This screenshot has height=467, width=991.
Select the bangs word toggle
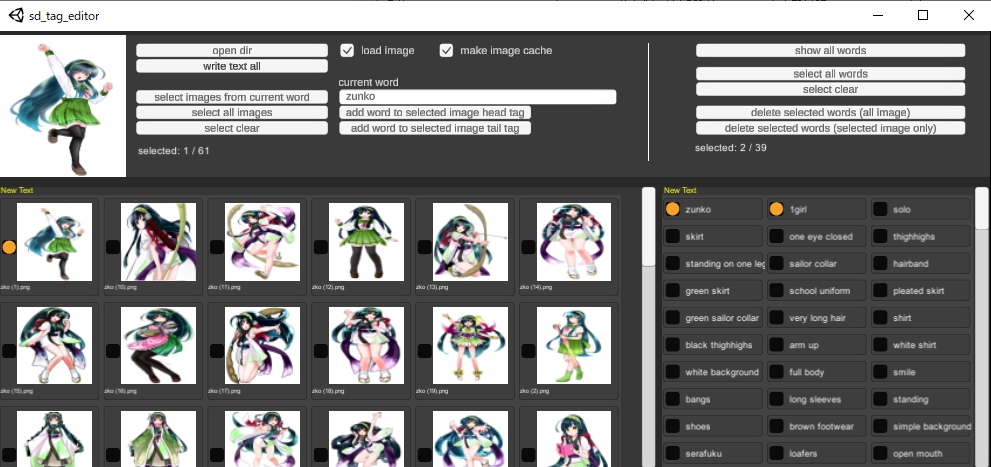pyautogui.click(x=673, y=399)
